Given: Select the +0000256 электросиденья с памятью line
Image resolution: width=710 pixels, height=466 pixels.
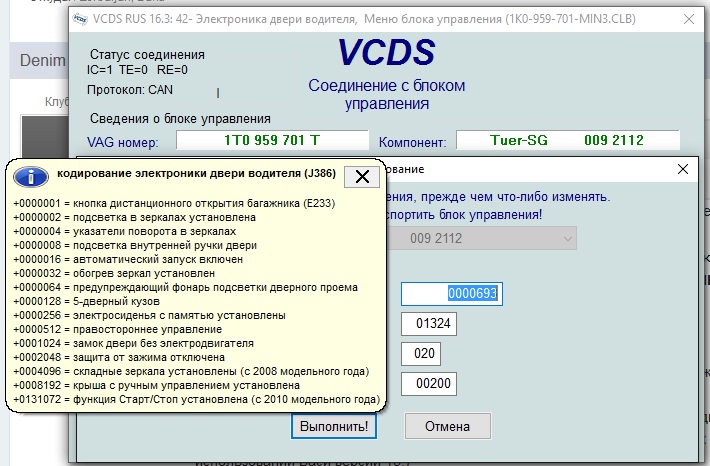Looking at the screenshot, I should (149, 315).
